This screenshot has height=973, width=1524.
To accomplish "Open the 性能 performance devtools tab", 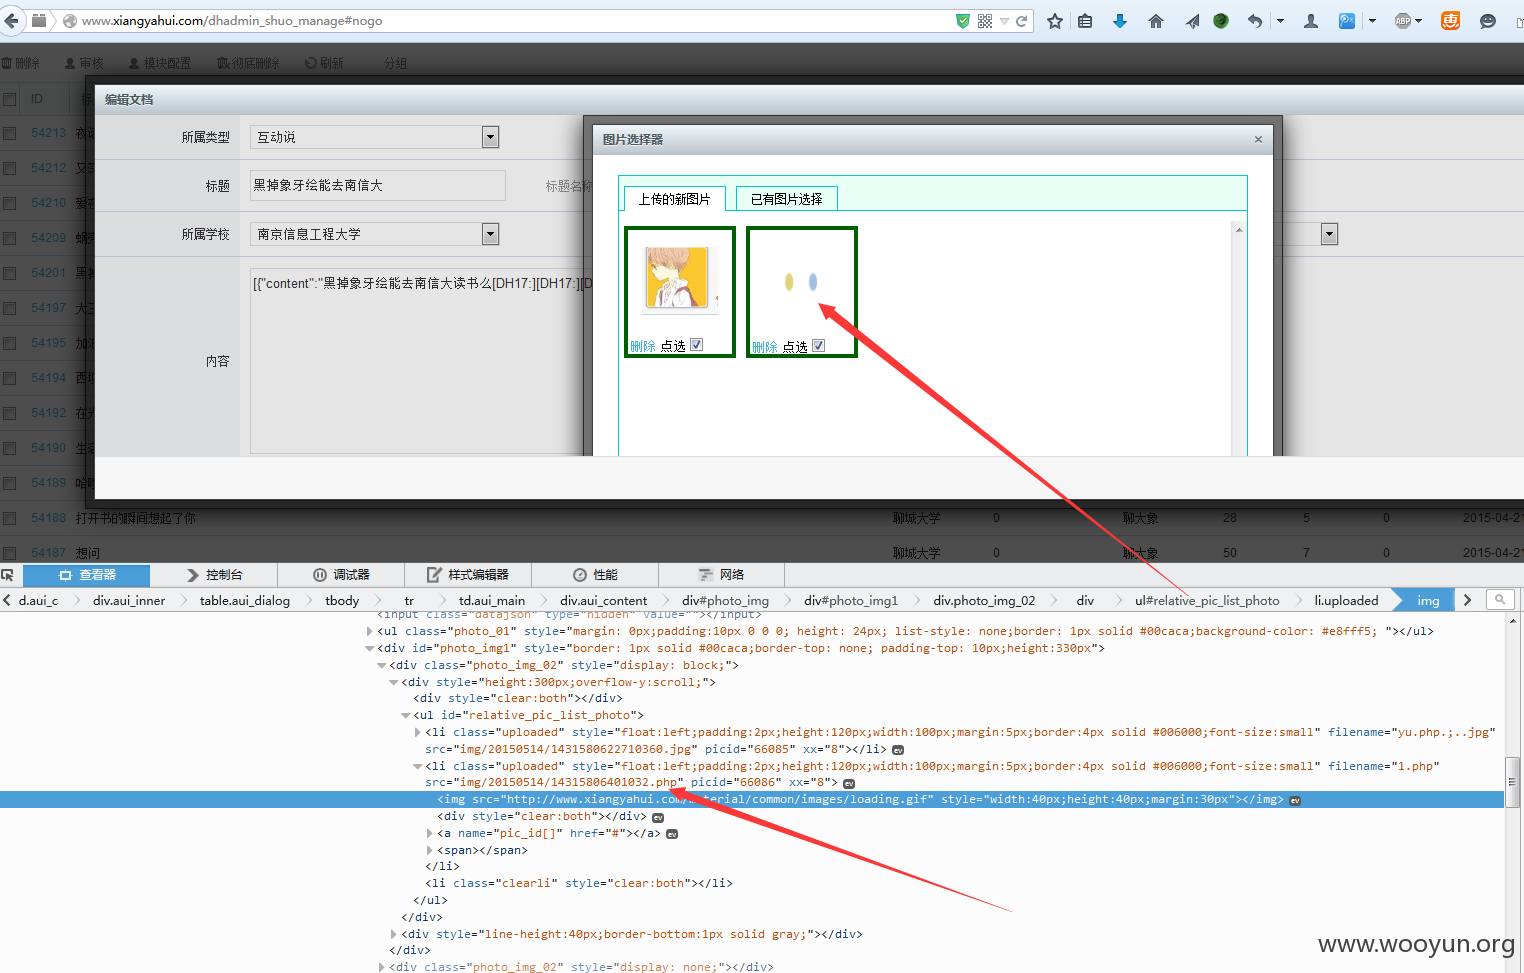I will pyautogui.click(x=595, y=575).
